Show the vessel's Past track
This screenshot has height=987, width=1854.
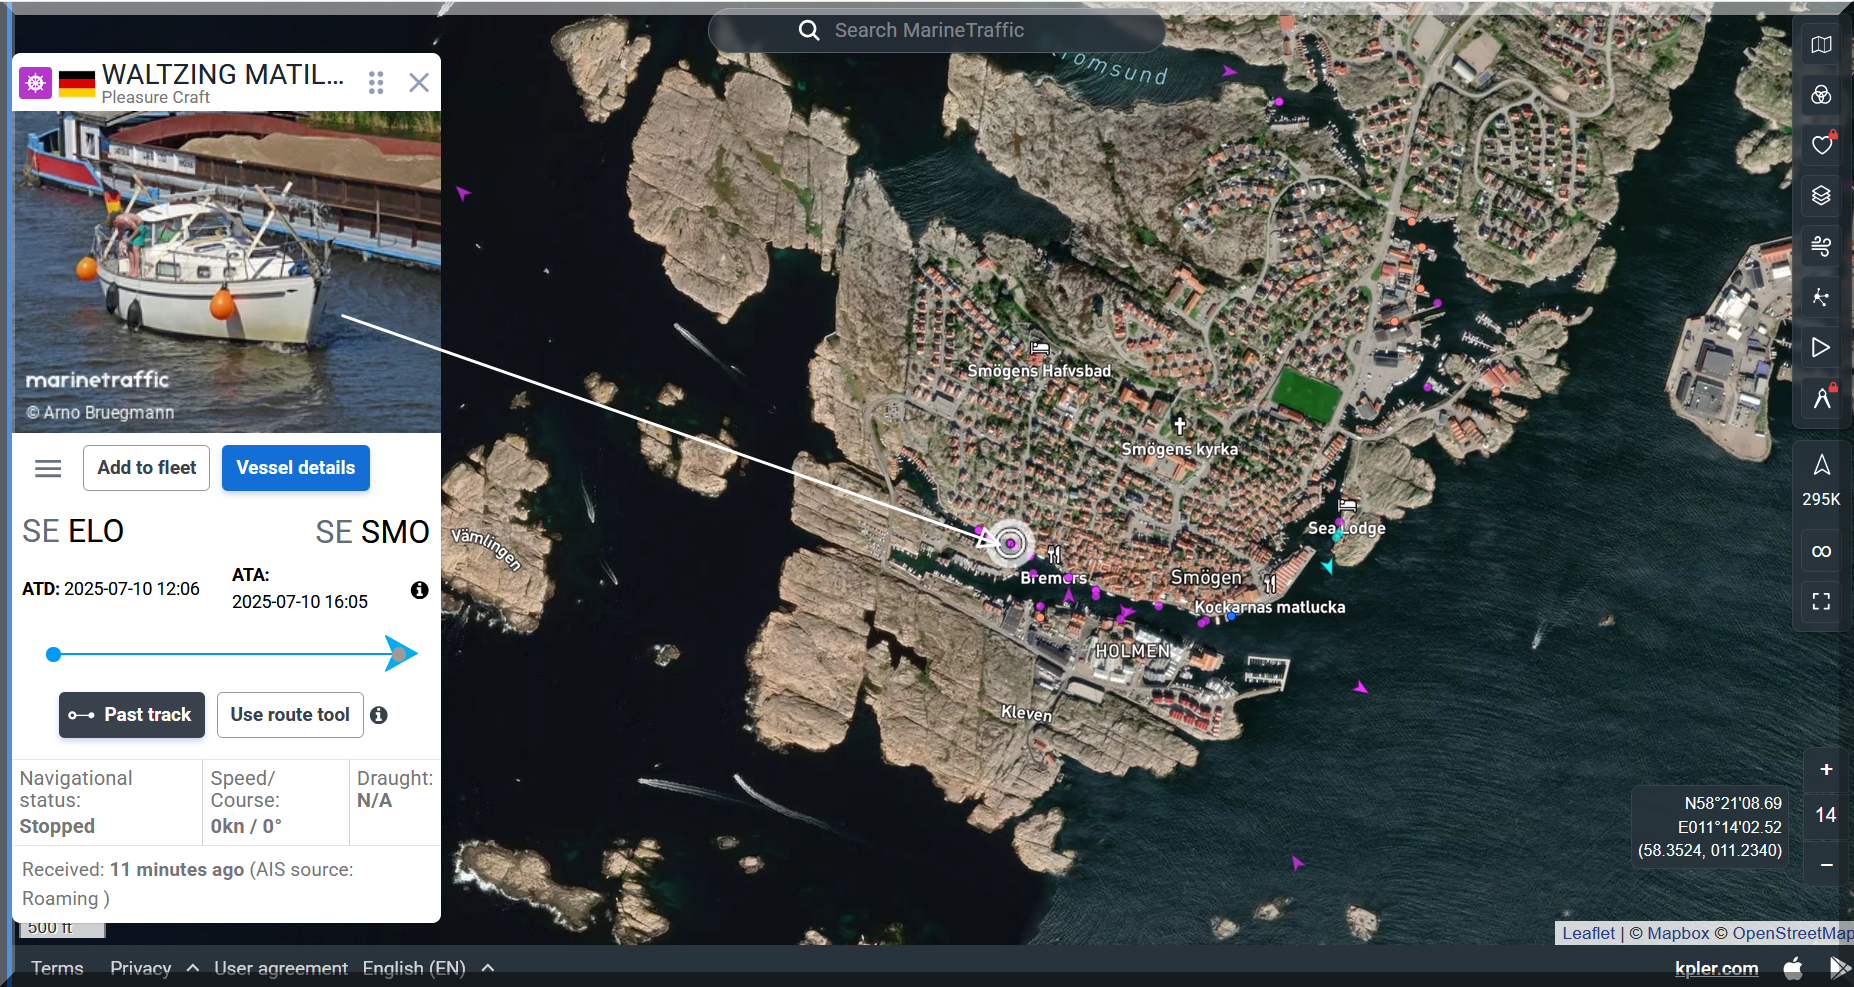click(132, 715)
